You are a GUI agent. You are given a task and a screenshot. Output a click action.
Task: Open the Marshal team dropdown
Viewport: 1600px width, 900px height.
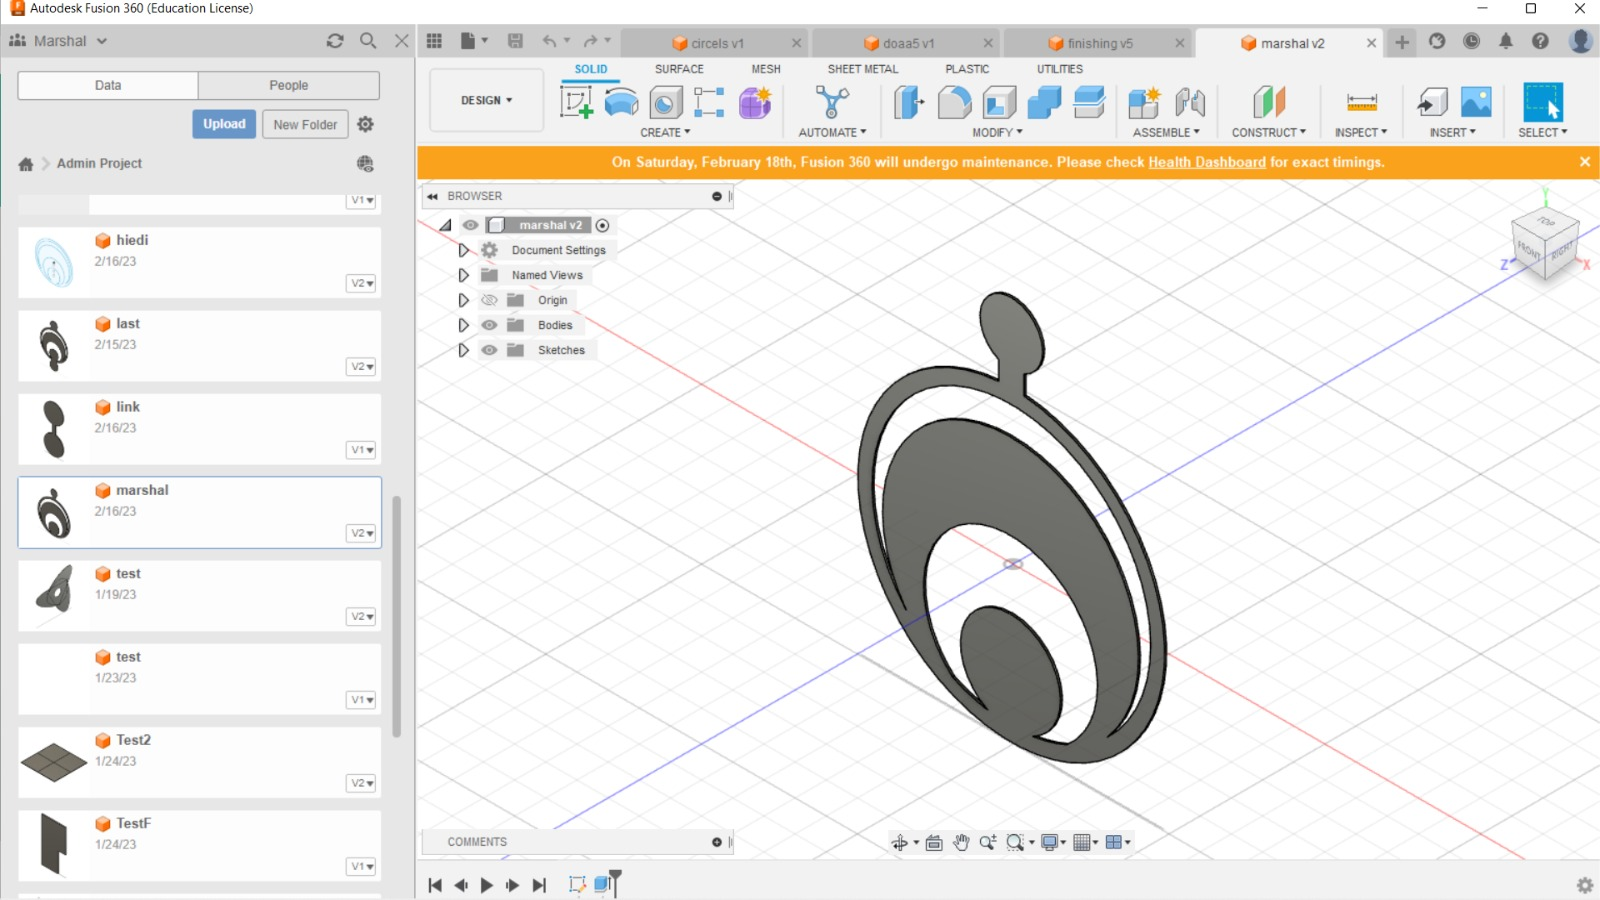click(59, 41)
